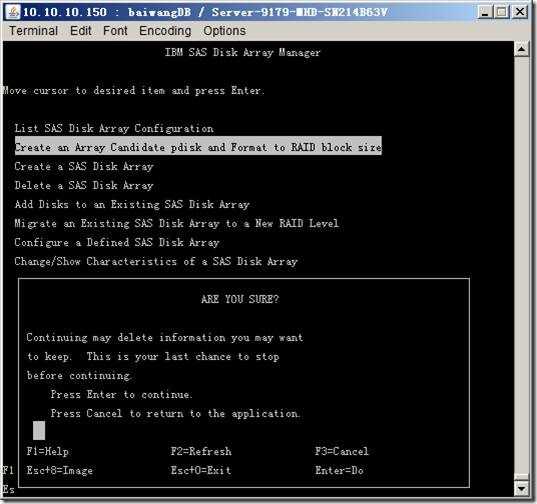Click the Move cursor instruction line

pos(134,91)
